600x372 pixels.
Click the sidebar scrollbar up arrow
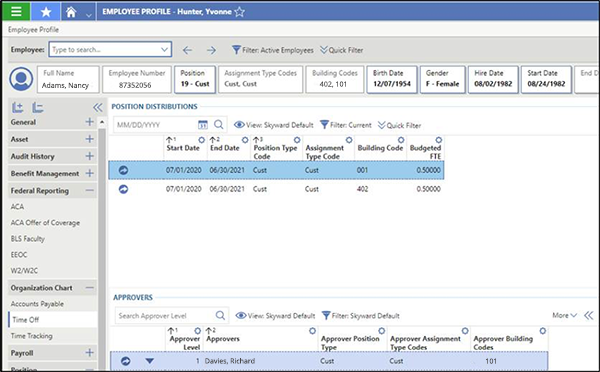[102, 122]
